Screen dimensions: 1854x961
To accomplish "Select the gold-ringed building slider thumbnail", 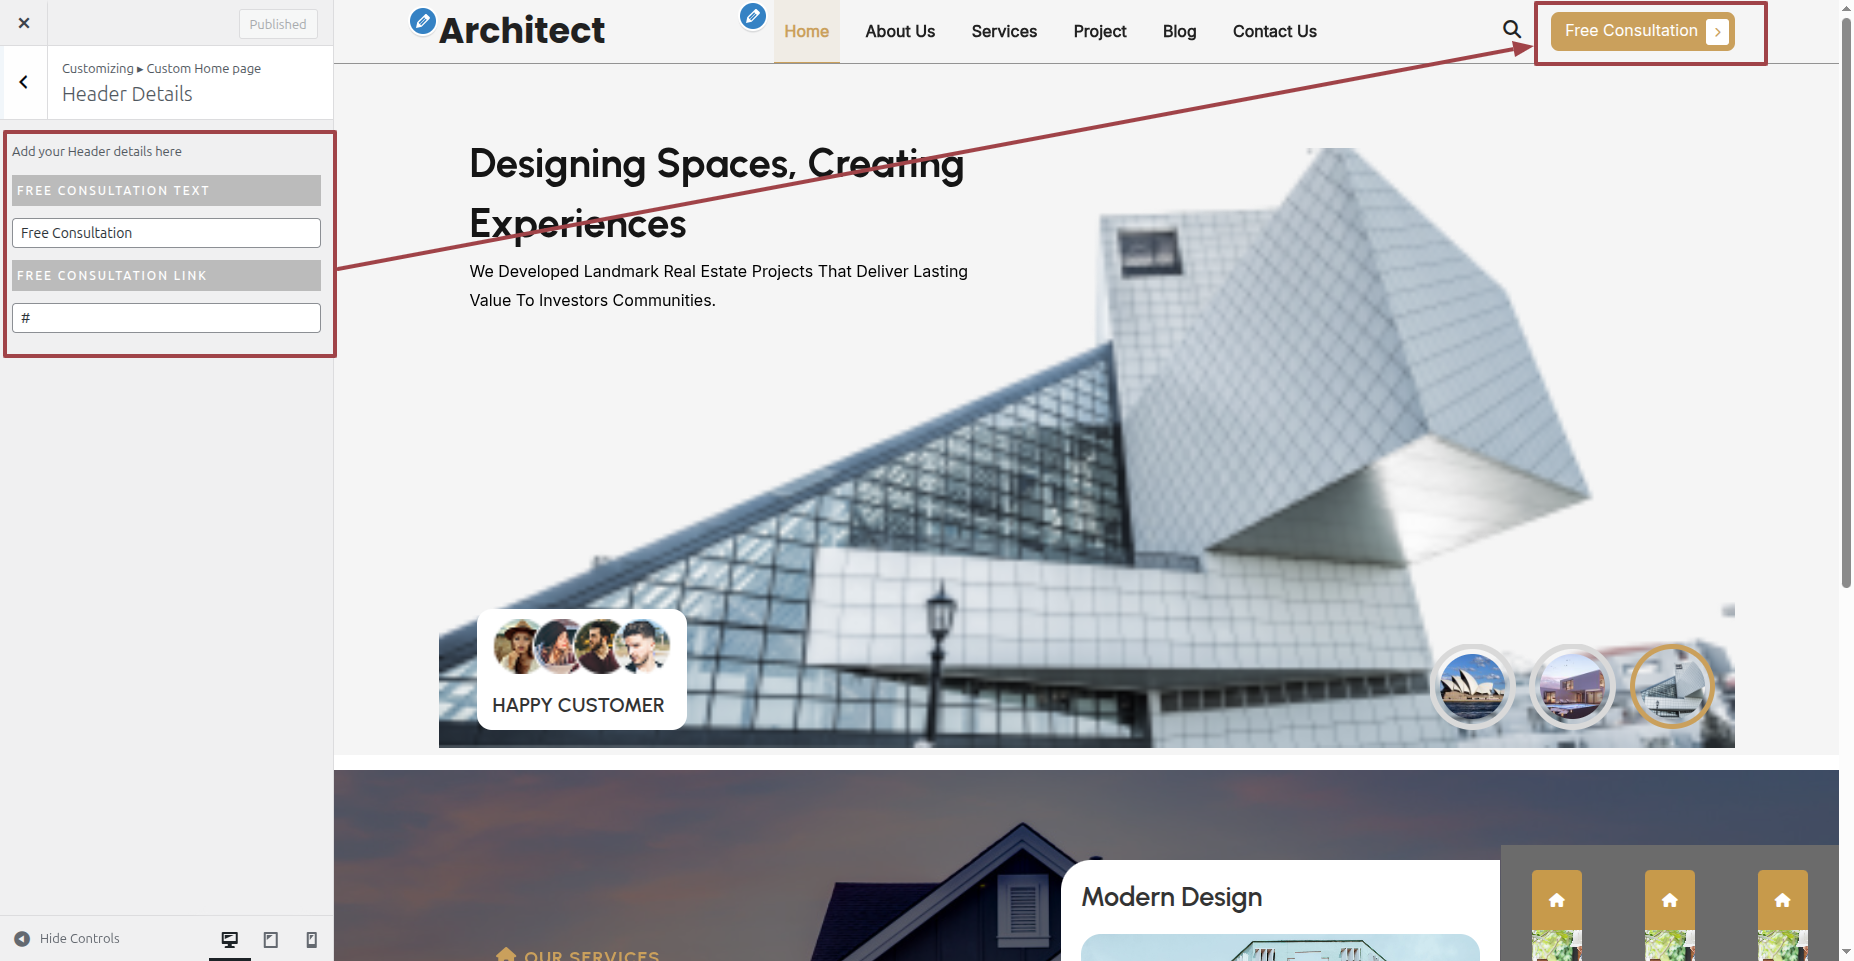I will (x=1672, y=687).
